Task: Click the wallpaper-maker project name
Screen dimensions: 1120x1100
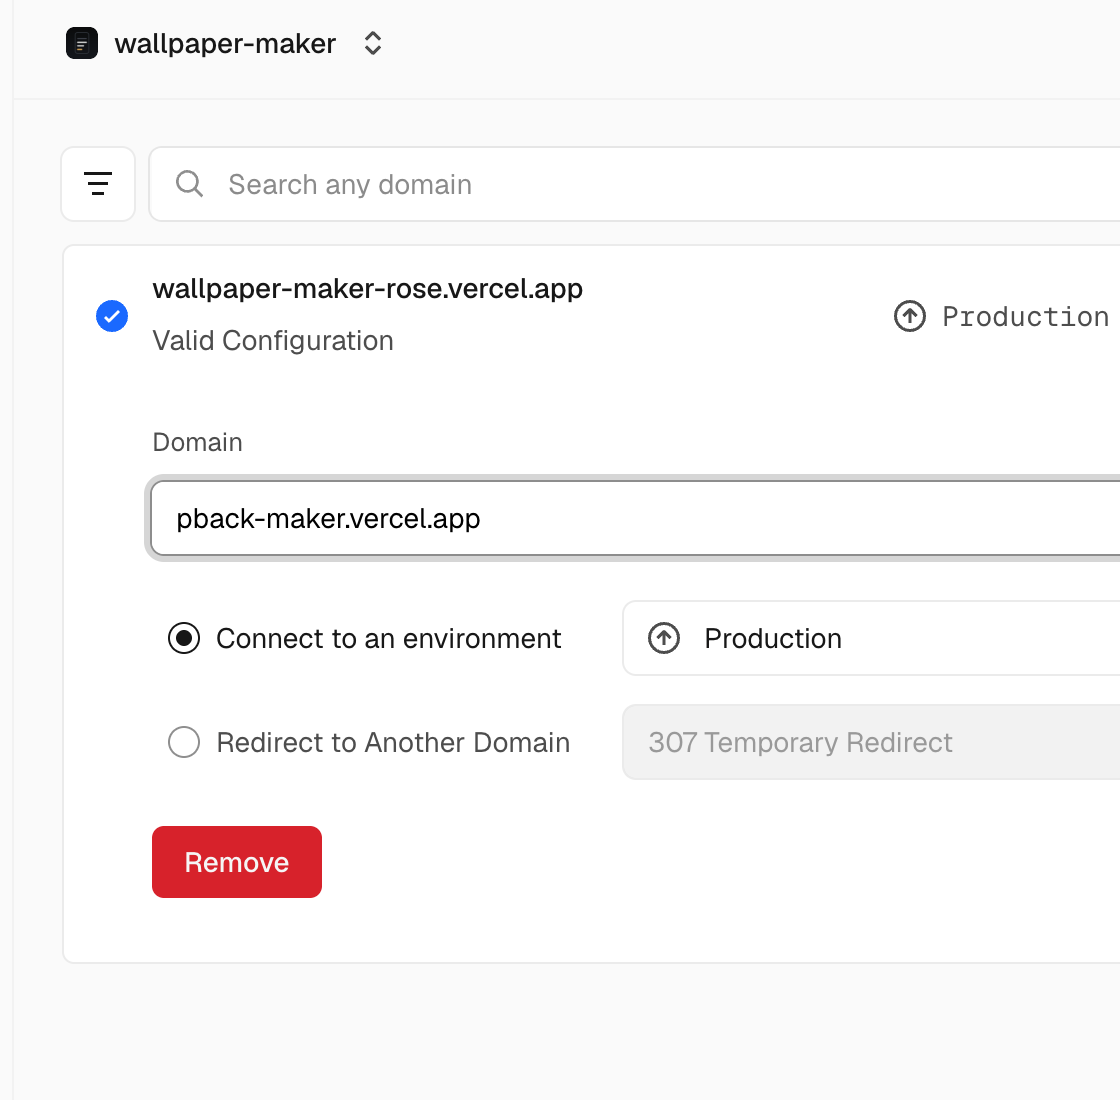Action: pos(225,44)
